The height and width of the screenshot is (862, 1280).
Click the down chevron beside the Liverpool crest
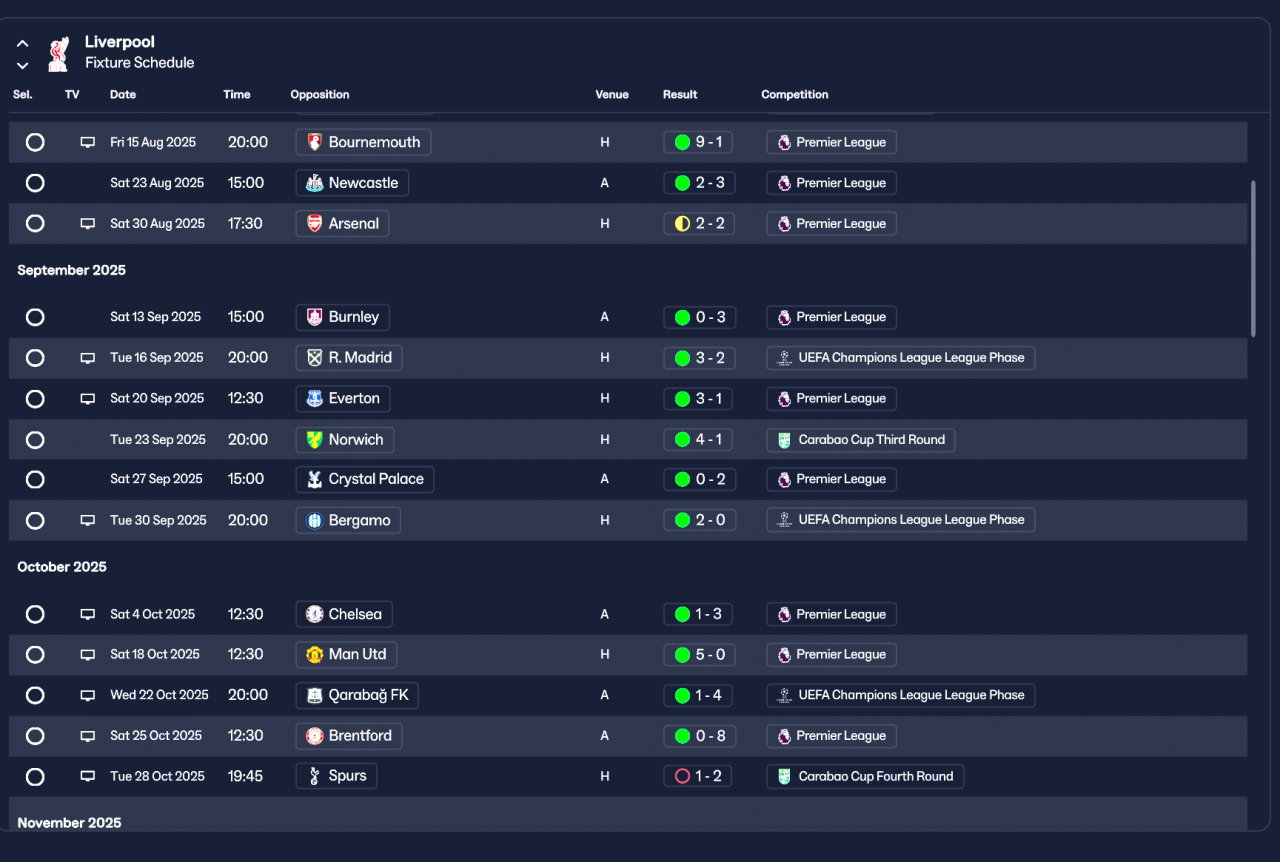[x=22, y=66]
